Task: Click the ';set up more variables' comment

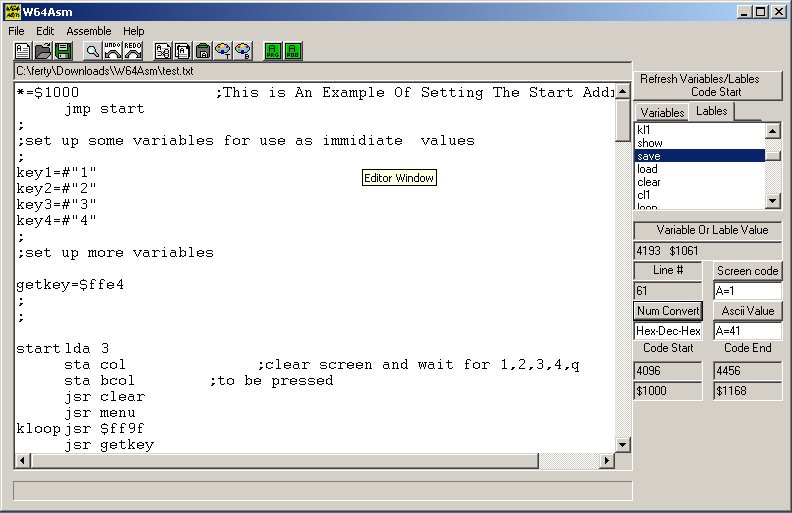Action: [115, 252]
